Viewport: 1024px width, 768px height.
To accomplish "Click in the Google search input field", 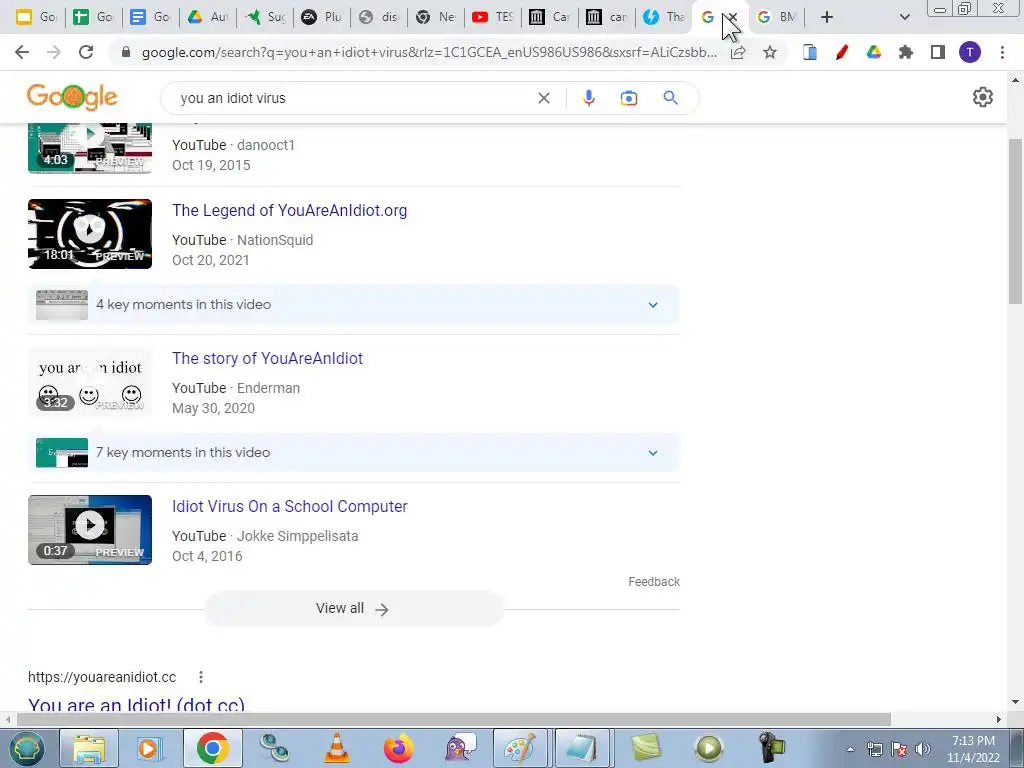I will [353, 98].
